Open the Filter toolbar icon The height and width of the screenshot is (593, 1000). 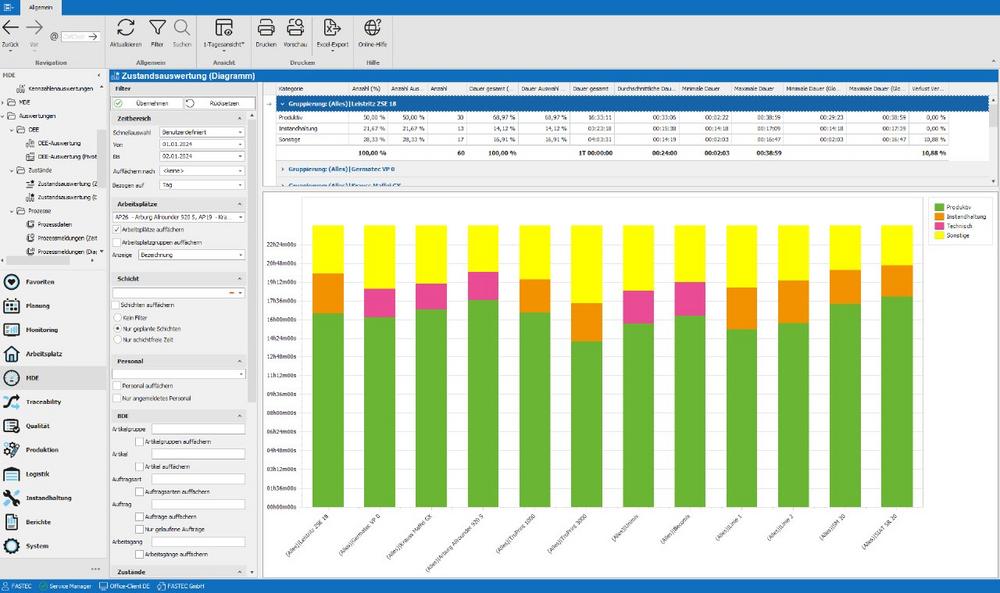point(157,27)
